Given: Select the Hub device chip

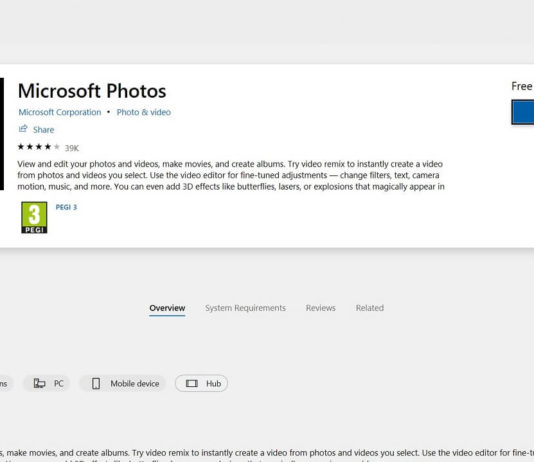Looking at the screenshot, I should click(x=201, y=384).
